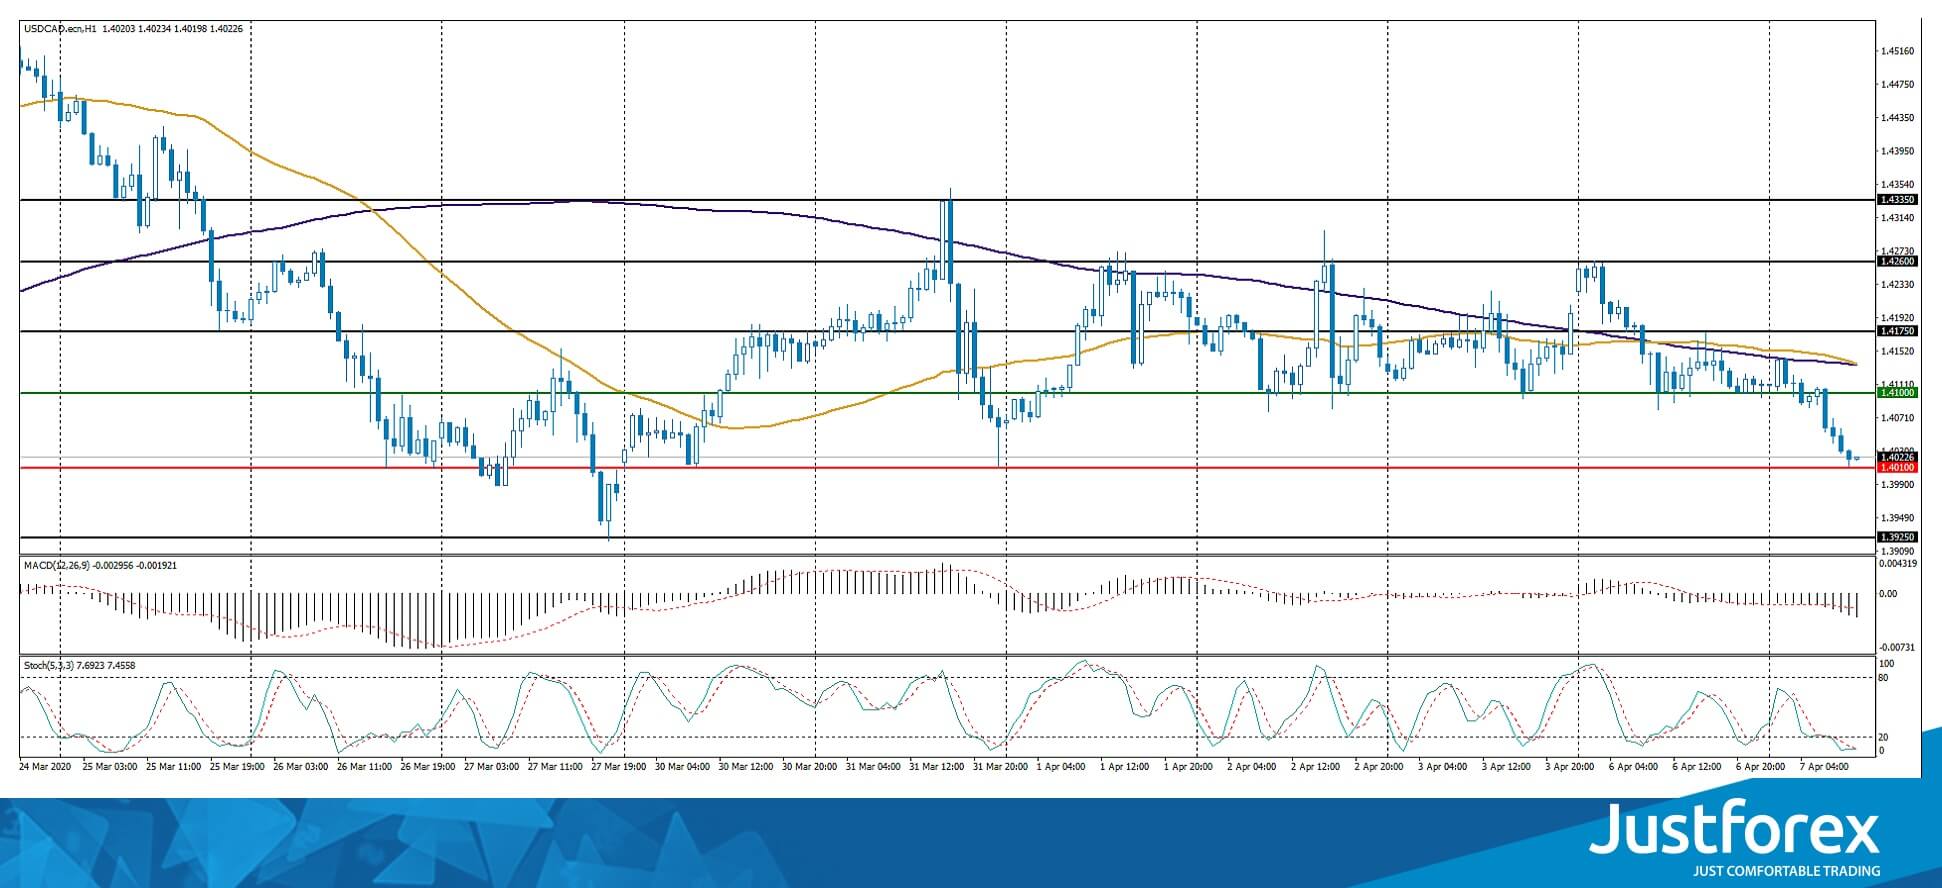Click the 30 Mar 04:00 time label
The width and height of the screenshot is (1942, 888).
(683, 766)
